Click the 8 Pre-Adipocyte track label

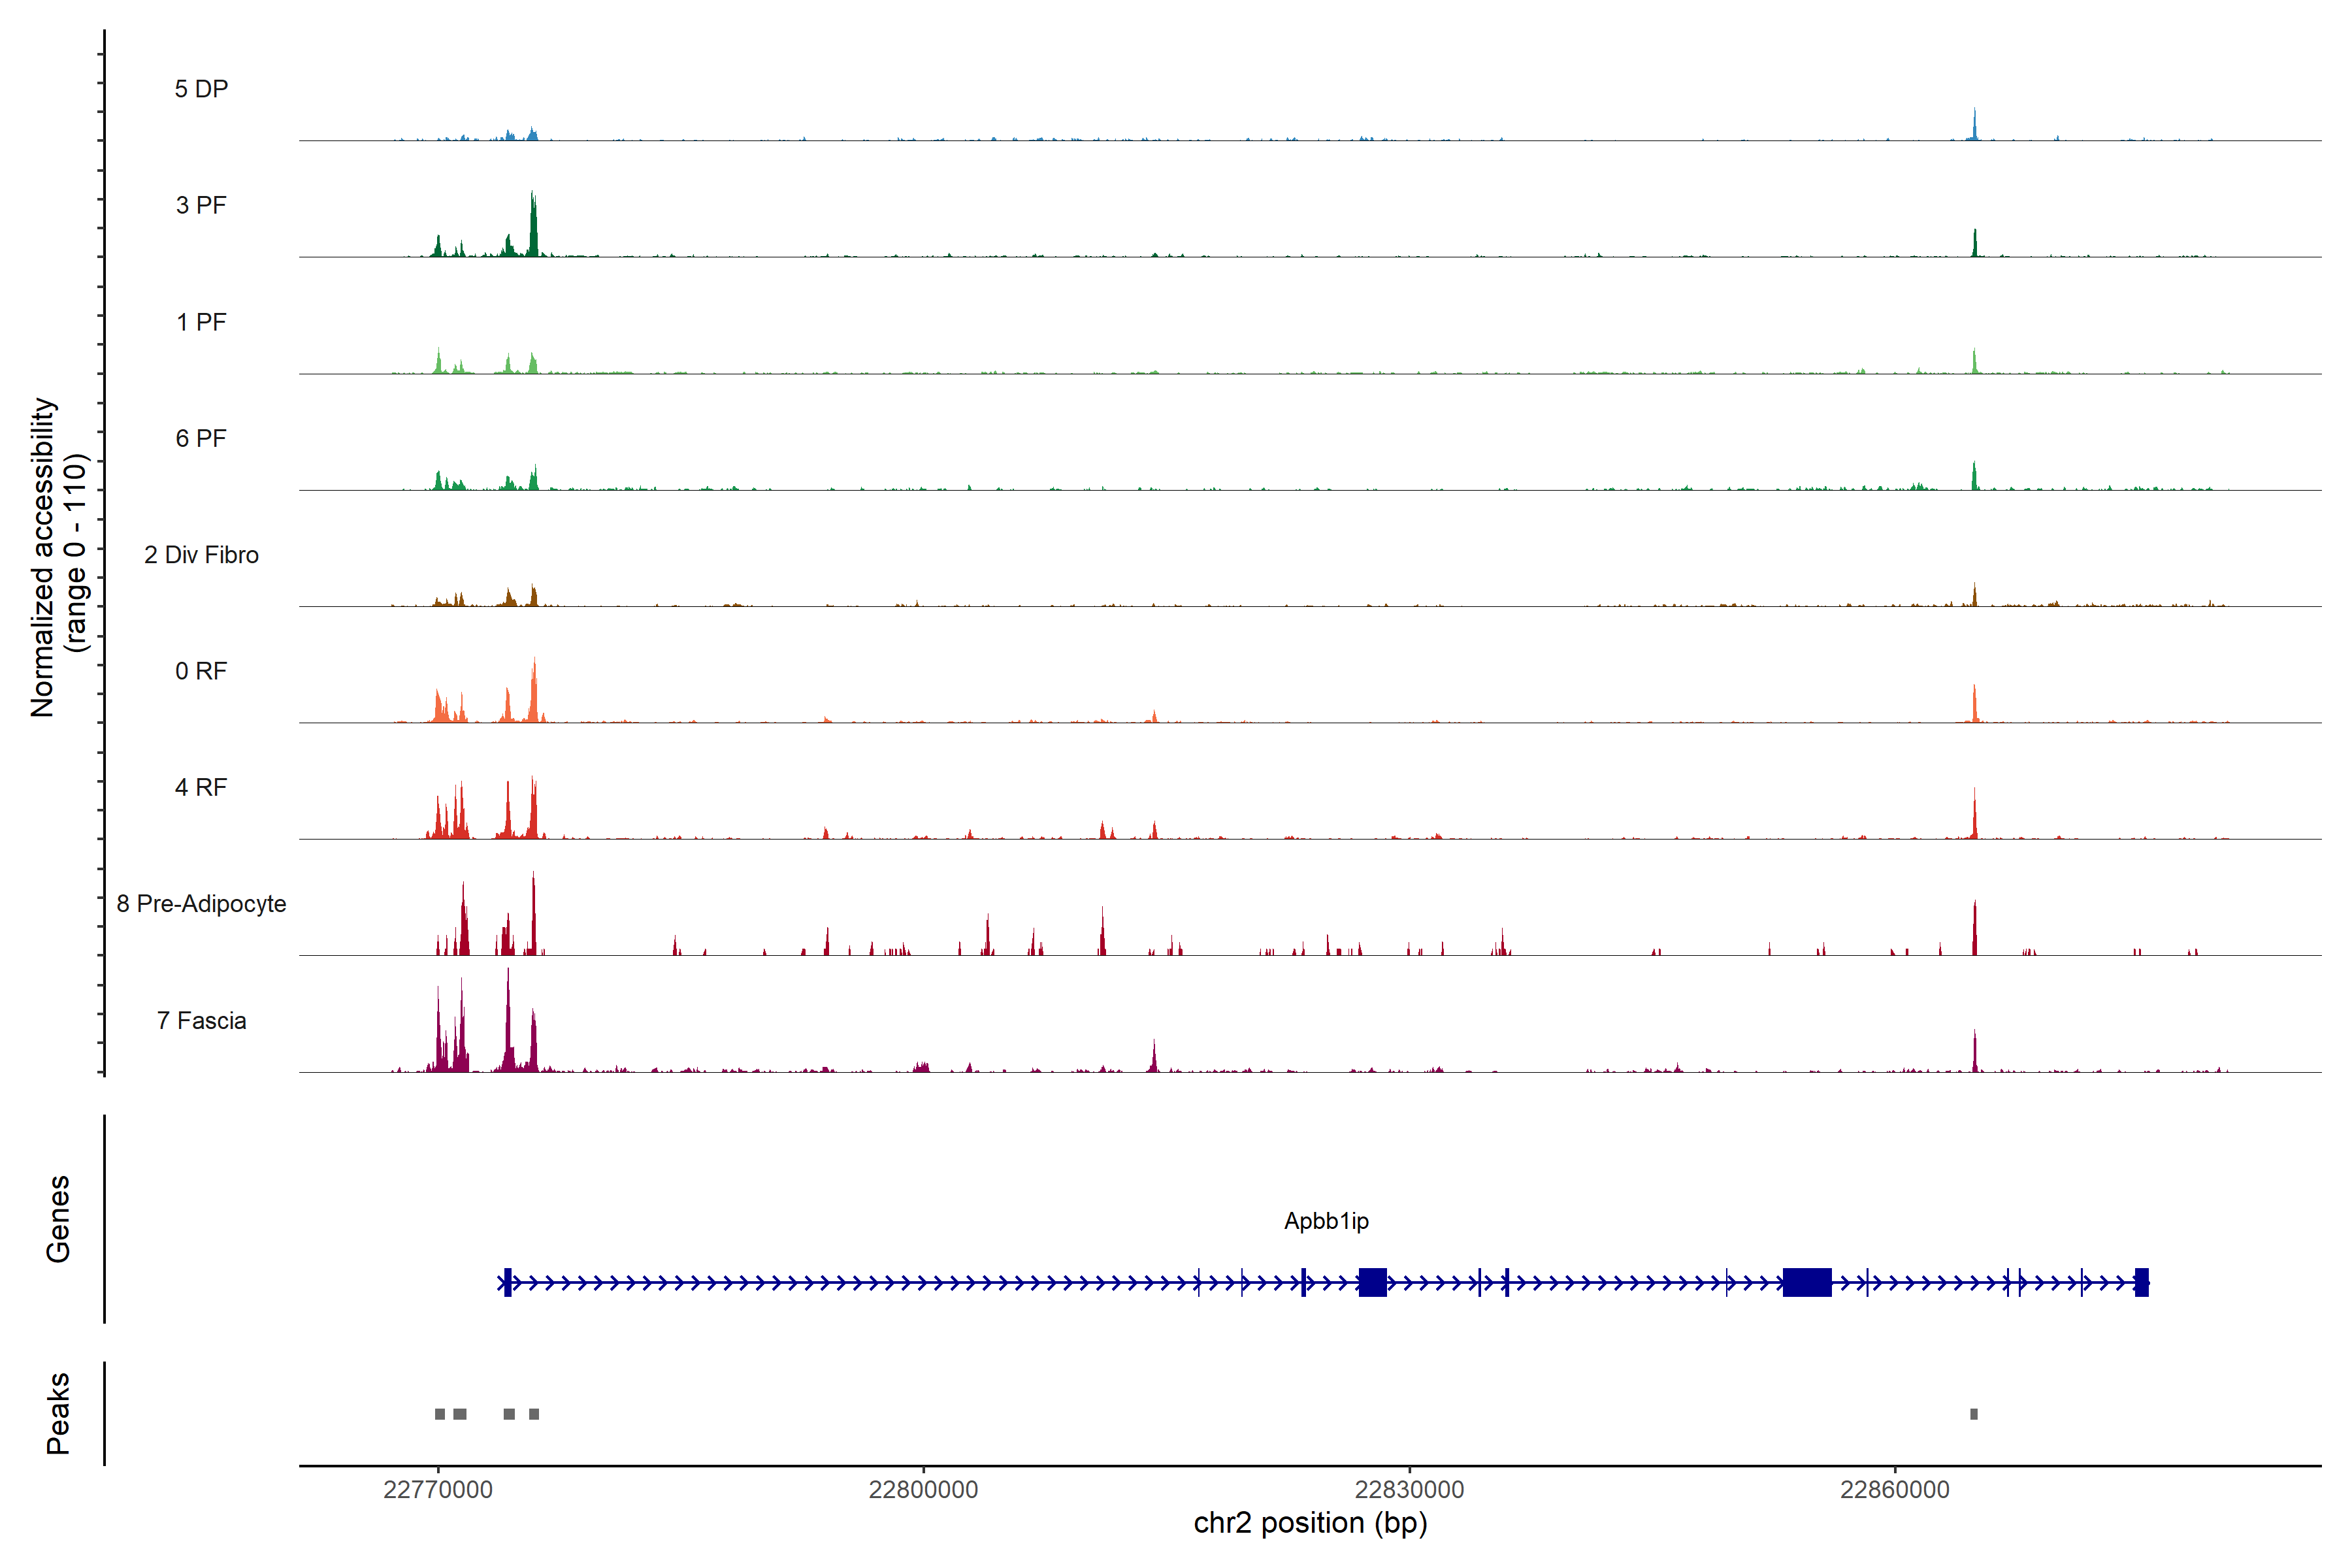pyautogui.click(x=201, y=904)
